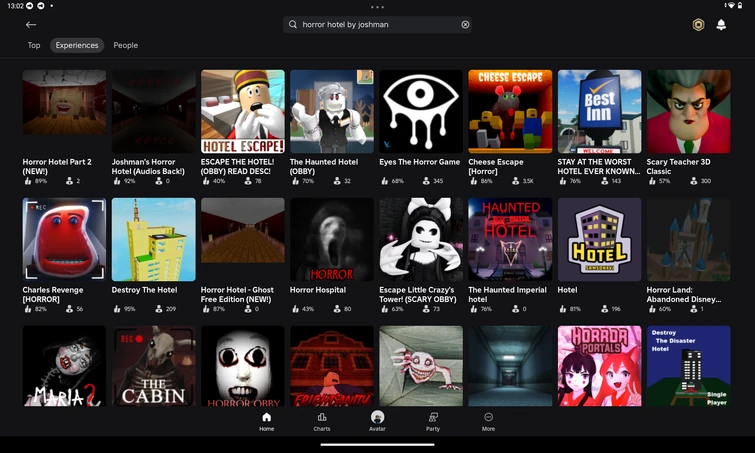755x453 pixels.
Task: Open Party in bottom navigation
Action: [433, 421]
